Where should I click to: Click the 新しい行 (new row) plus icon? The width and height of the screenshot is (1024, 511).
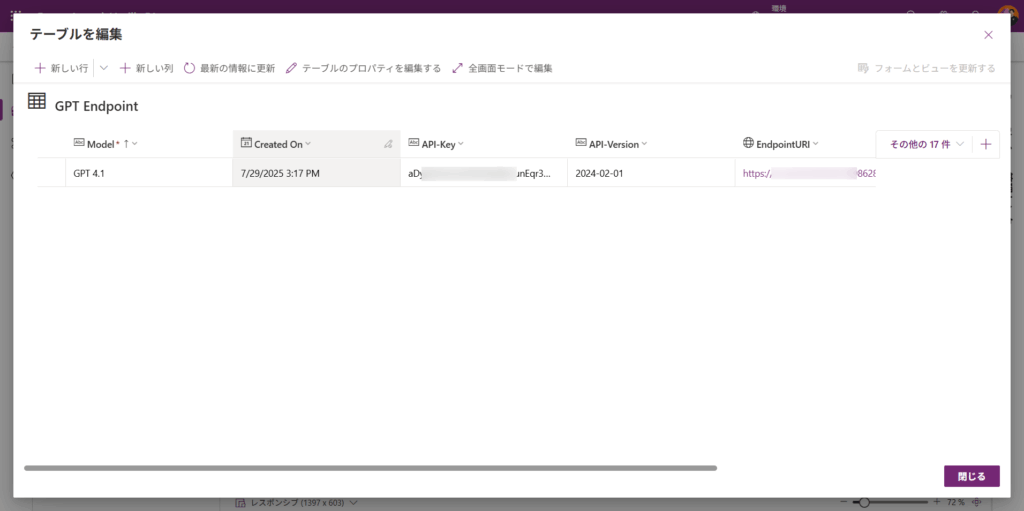(x=40, y=68)
